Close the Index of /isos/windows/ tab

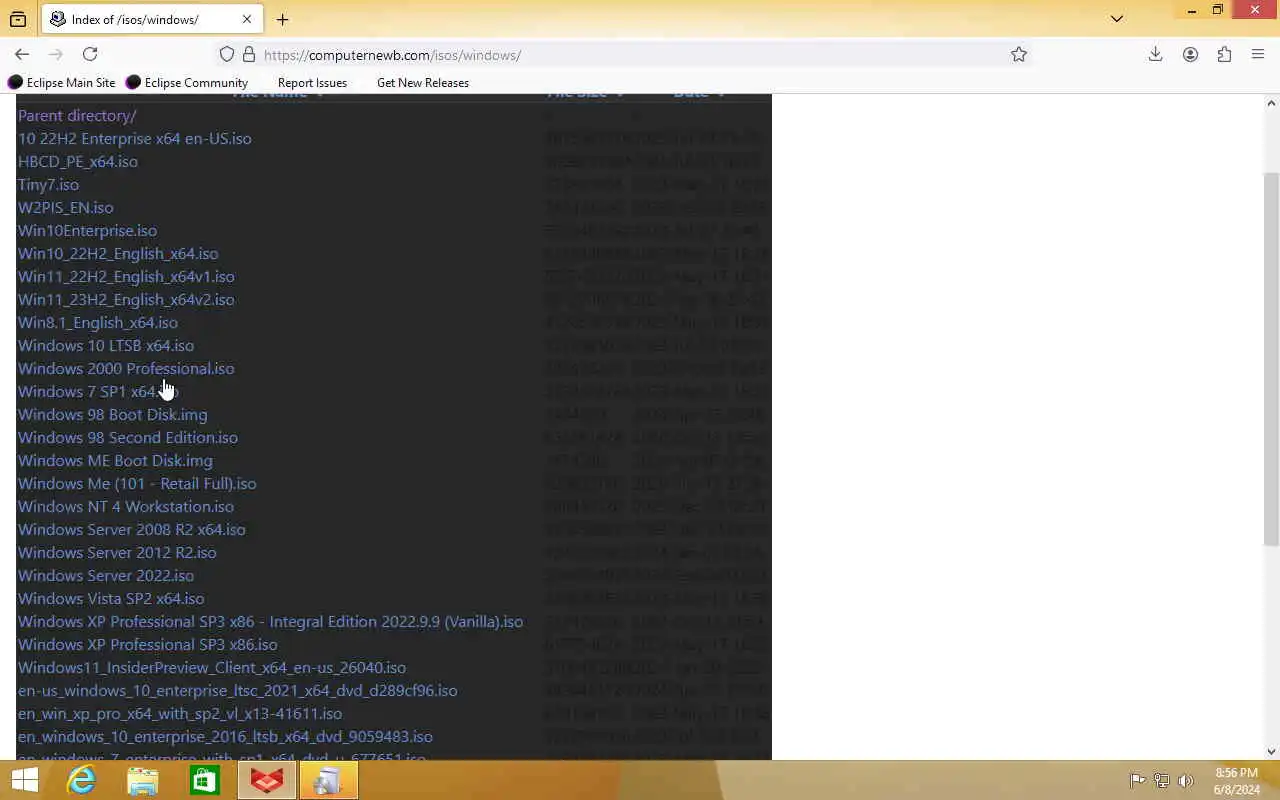[x=247, y=19]
